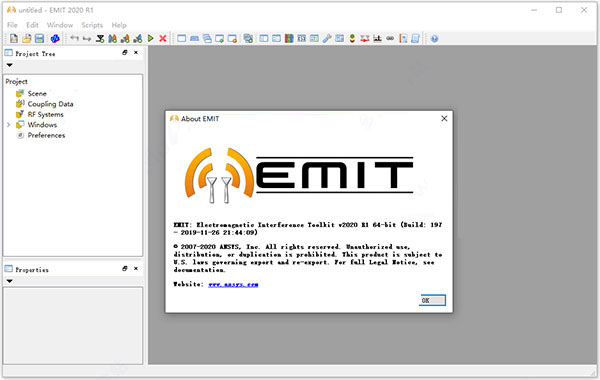Select Coupling Data in the project tree

50,104
